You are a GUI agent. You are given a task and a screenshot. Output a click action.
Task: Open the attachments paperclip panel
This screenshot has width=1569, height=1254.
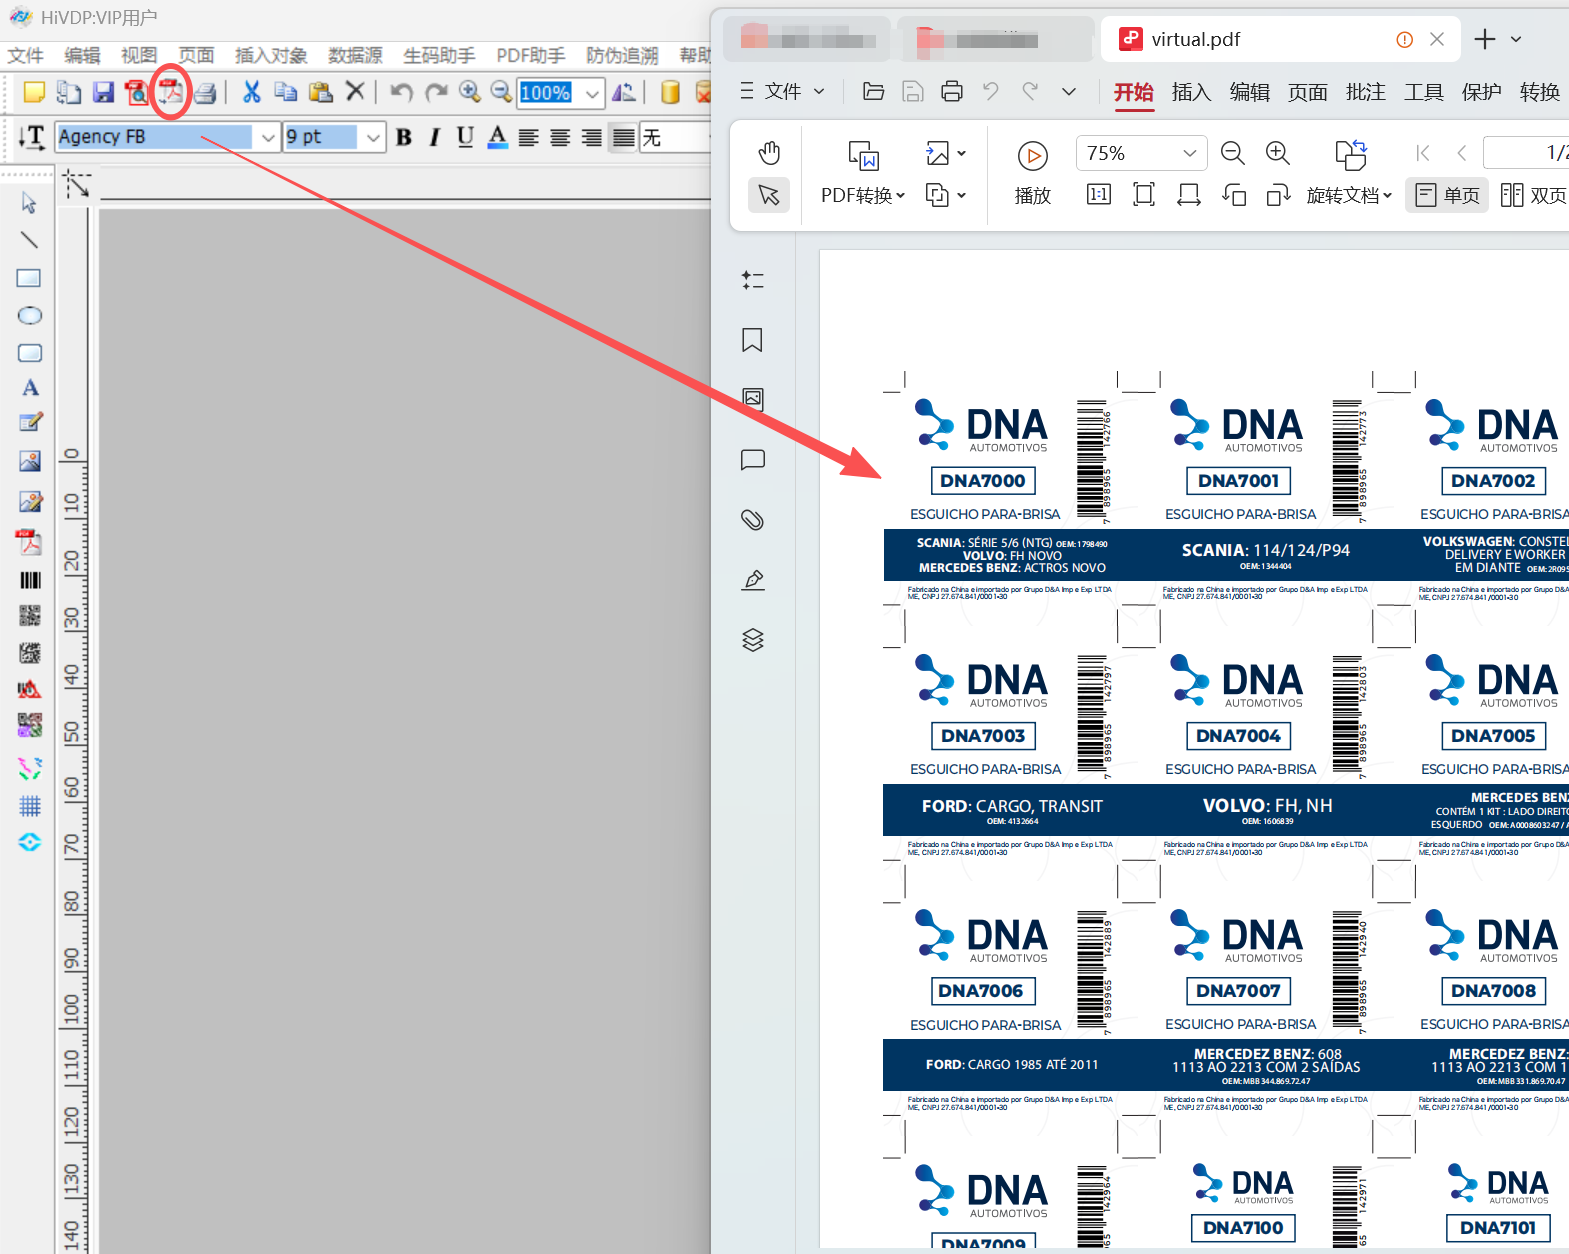pos(752,520)
